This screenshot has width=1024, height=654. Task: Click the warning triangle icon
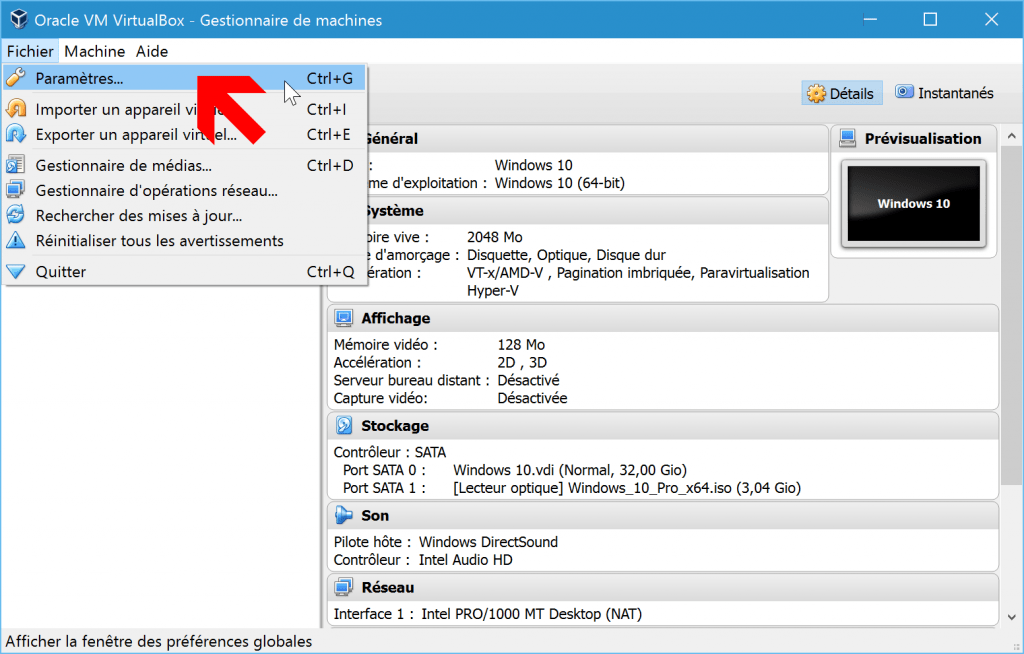pyautogui.click(x=16, y=240)
